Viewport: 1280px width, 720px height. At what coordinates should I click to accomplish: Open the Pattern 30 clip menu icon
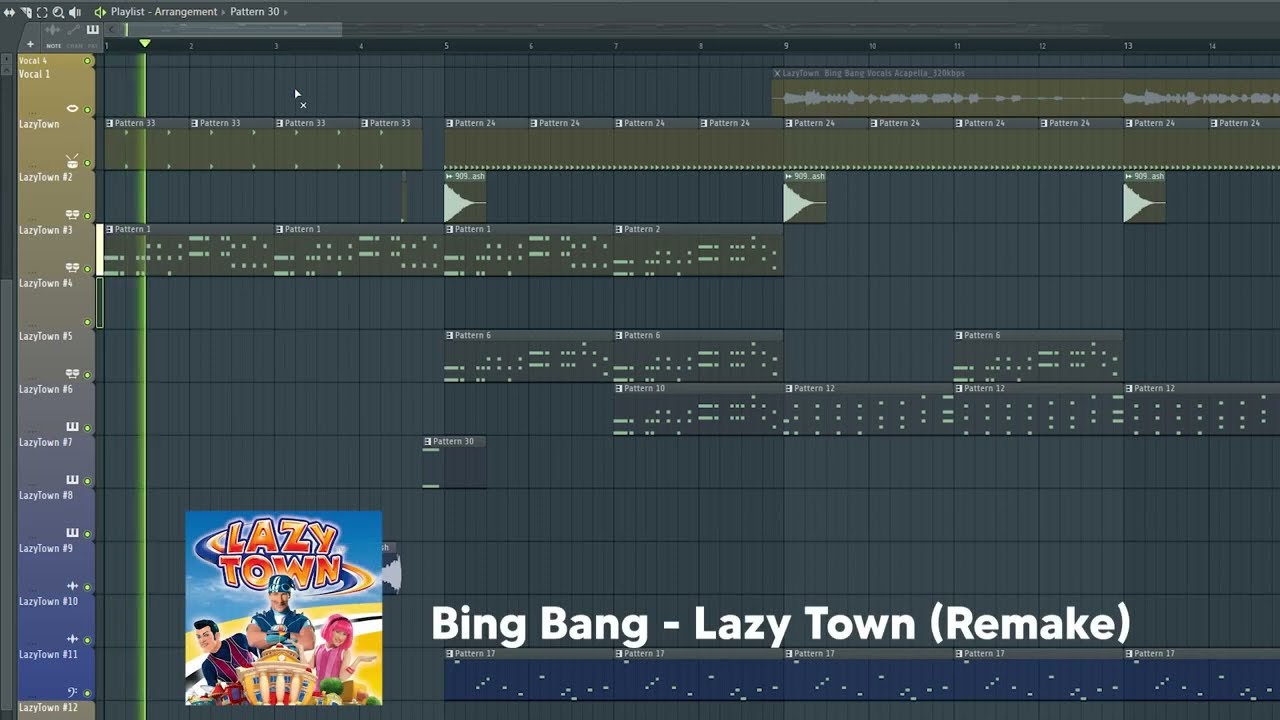428,441
